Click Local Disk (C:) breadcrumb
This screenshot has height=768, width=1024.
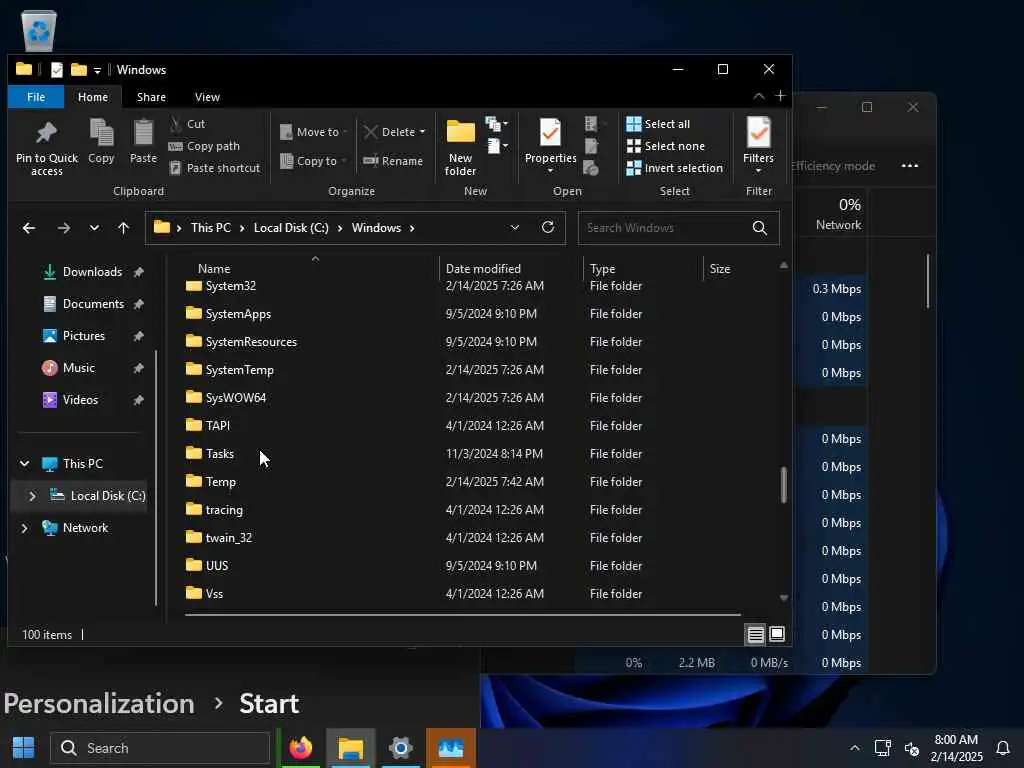pyautogui.click(x=291, y=228)
